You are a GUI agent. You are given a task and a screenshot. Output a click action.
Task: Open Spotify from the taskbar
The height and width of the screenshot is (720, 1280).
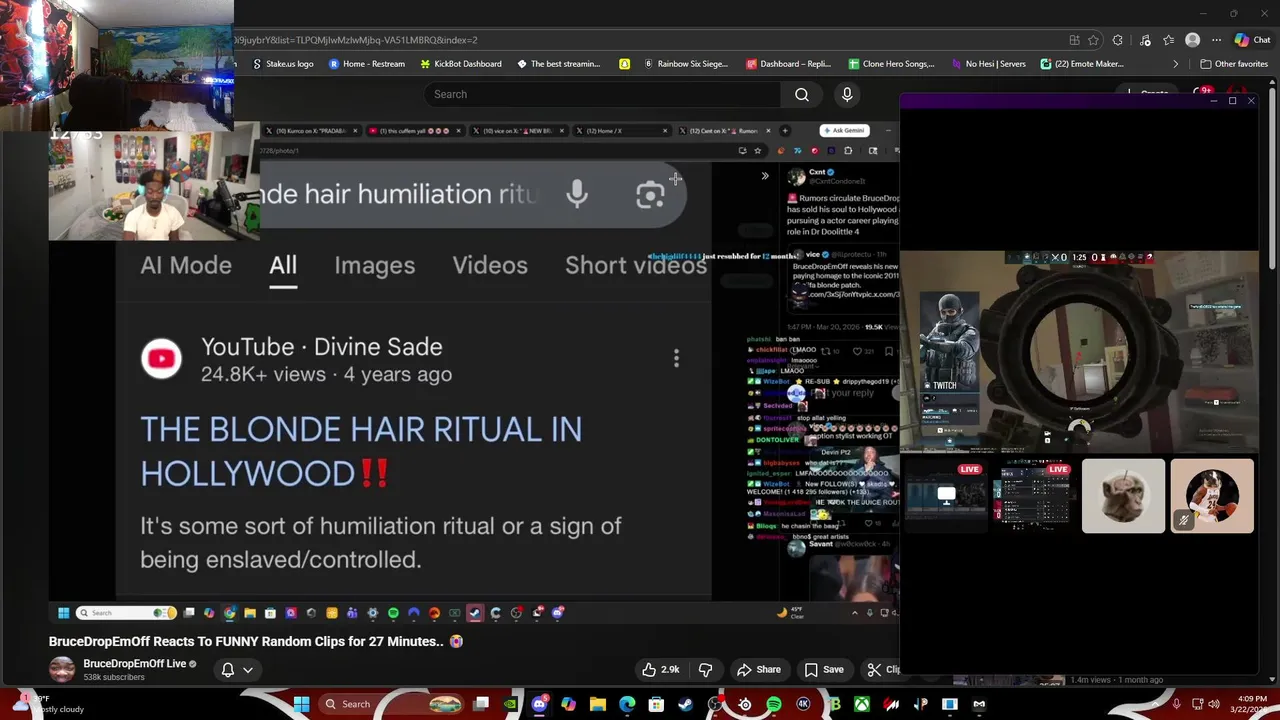click(x=774, y=704)
